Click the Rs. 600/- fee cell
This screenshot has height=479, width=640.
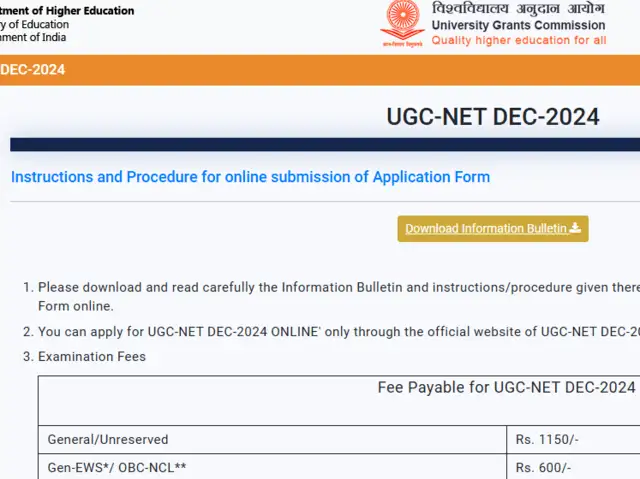(x=541, y=467)
